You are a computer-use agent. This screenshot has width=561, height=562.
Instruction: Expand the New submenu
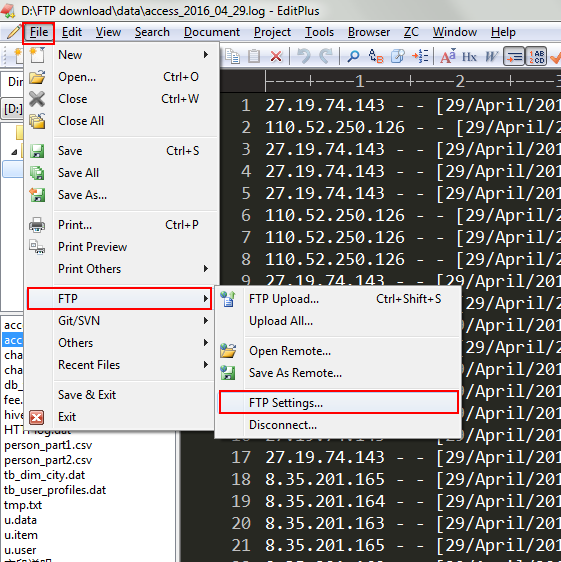point(122,55)
